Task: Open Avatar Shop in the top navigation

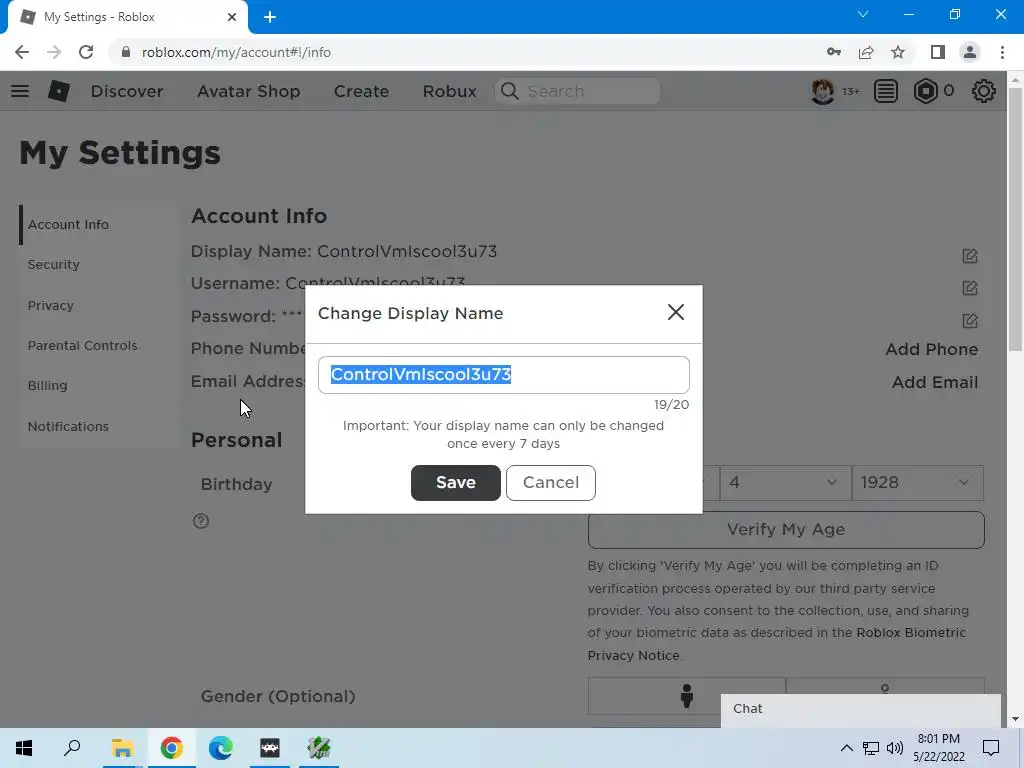Action: pyautogui.click(x=249, y=91)
